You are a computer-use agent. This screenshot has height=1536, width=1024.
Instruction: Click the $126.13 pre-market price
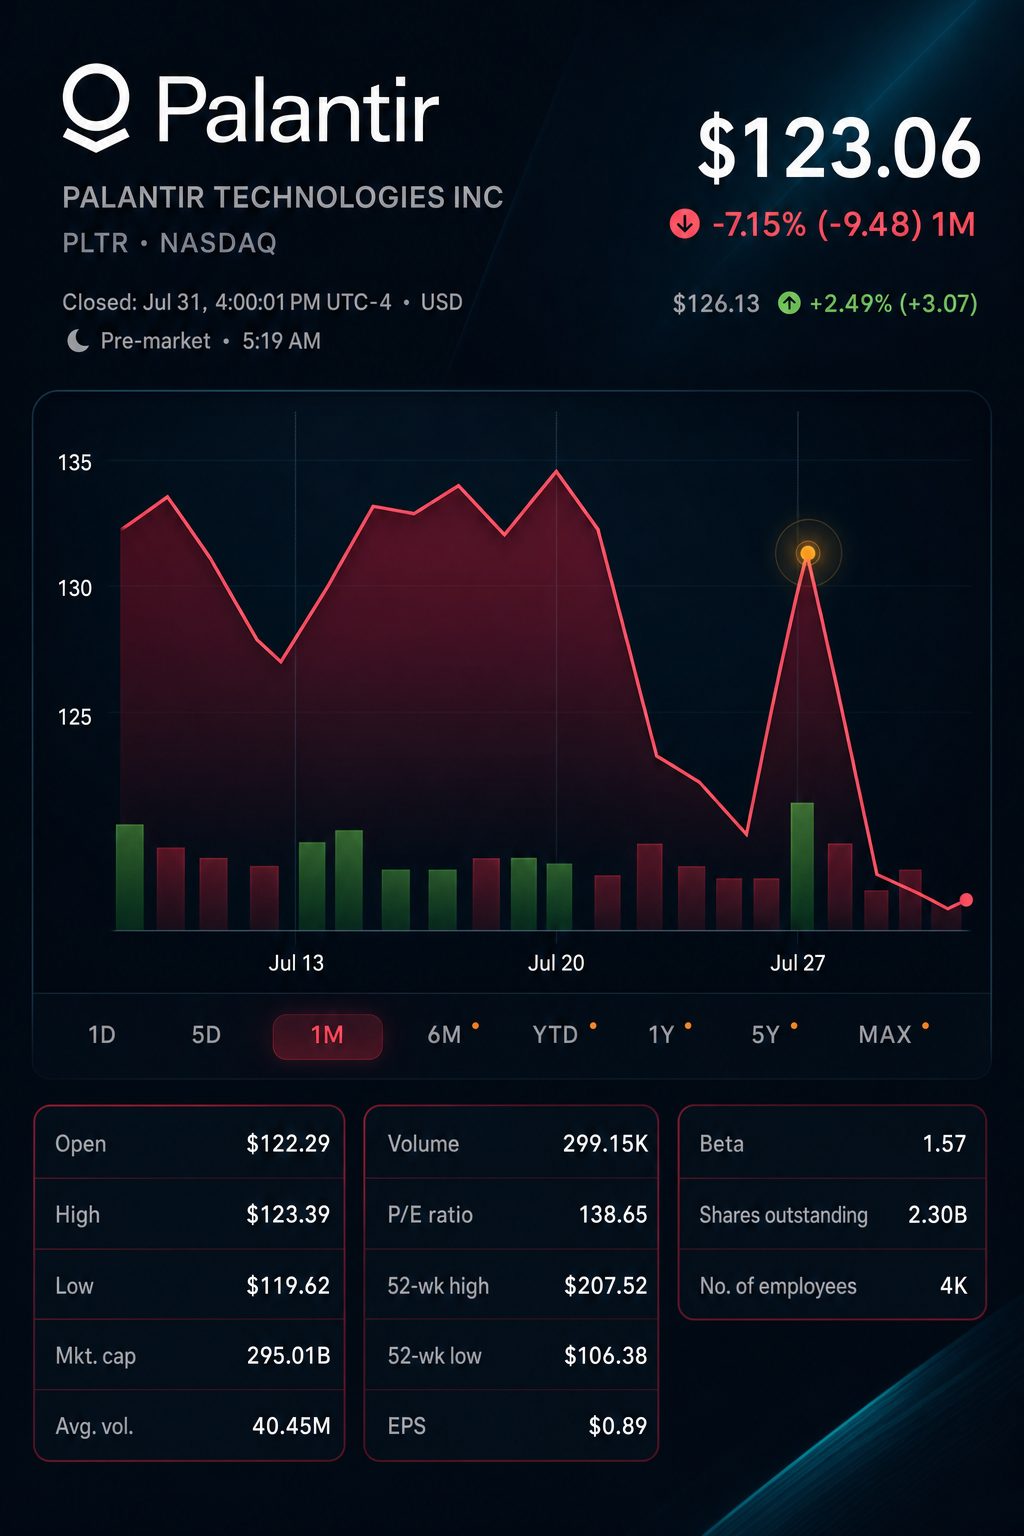point(716,303)
